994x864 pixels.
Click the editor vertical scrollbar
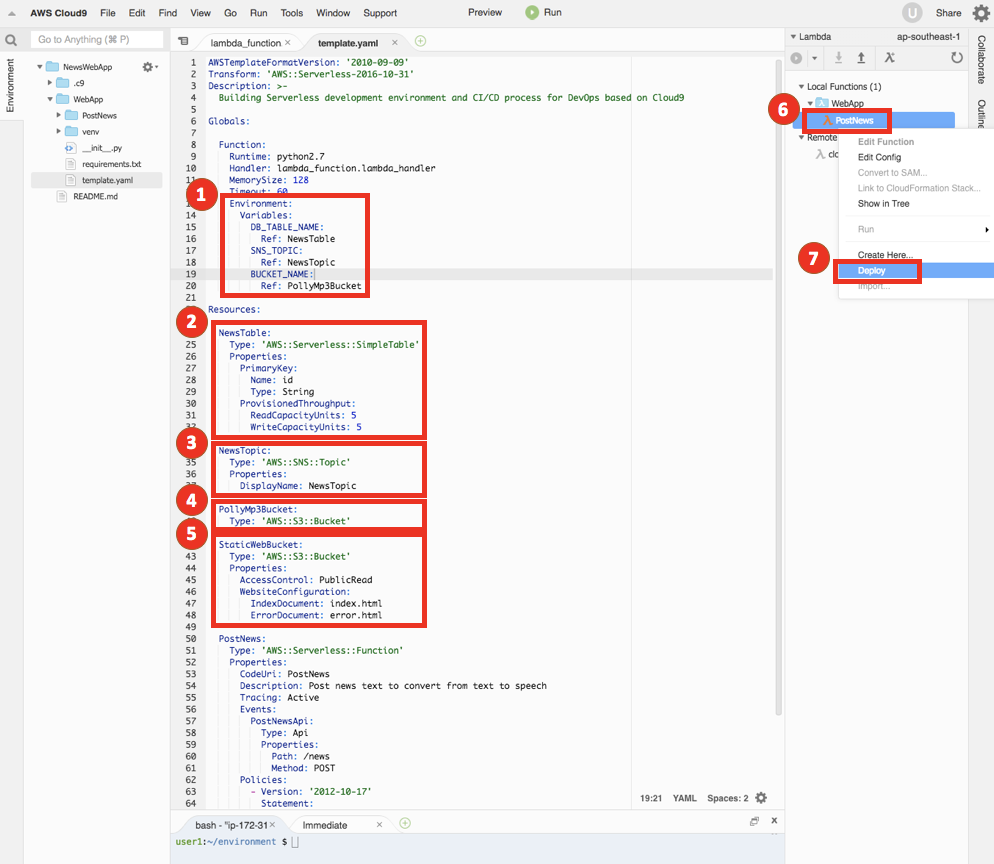[778, 387]
